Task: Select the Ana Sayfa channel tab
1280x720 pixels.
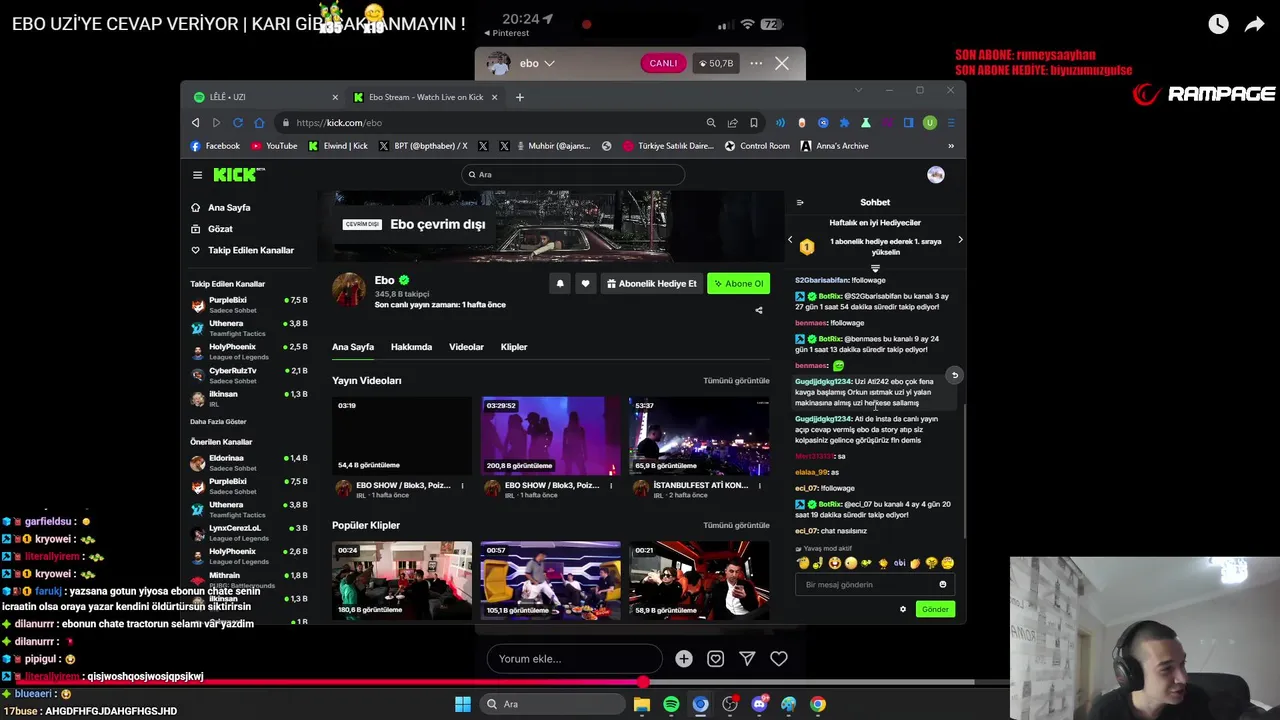Action: click(x=353, y=347)
